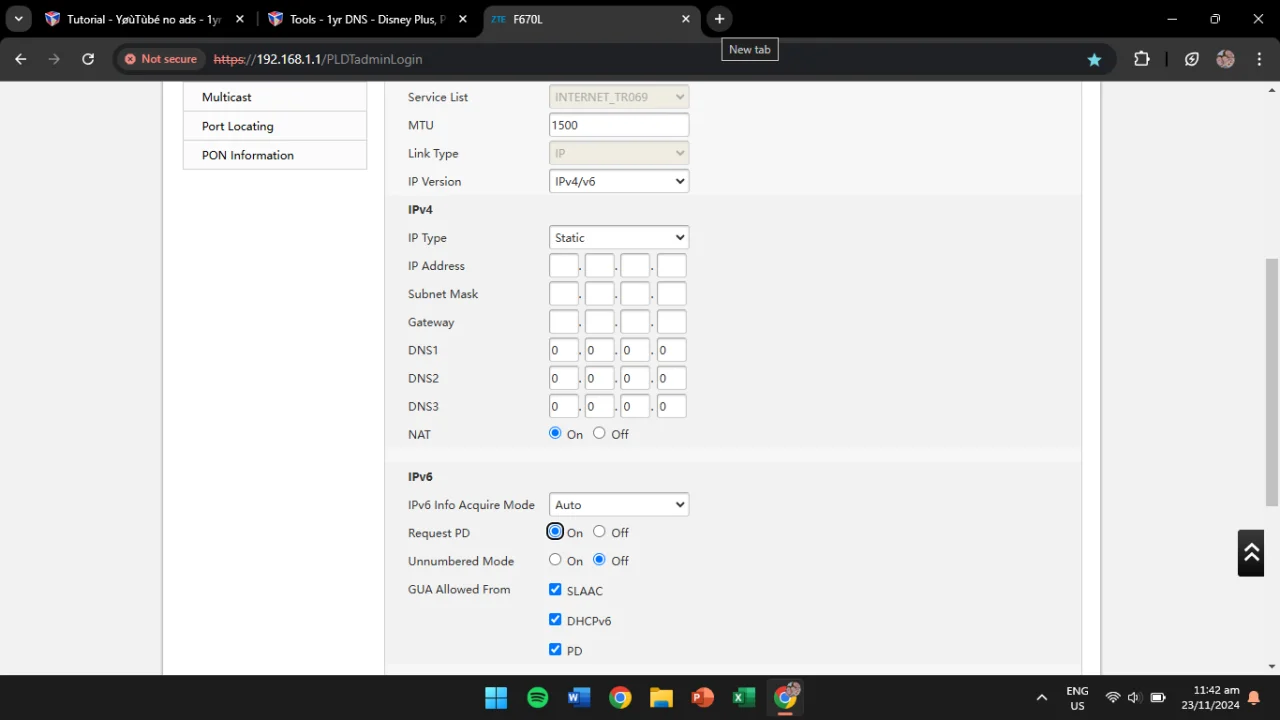Open File Explorer from the taskbar
This screenshot has height=720, width=1280.
661,697
